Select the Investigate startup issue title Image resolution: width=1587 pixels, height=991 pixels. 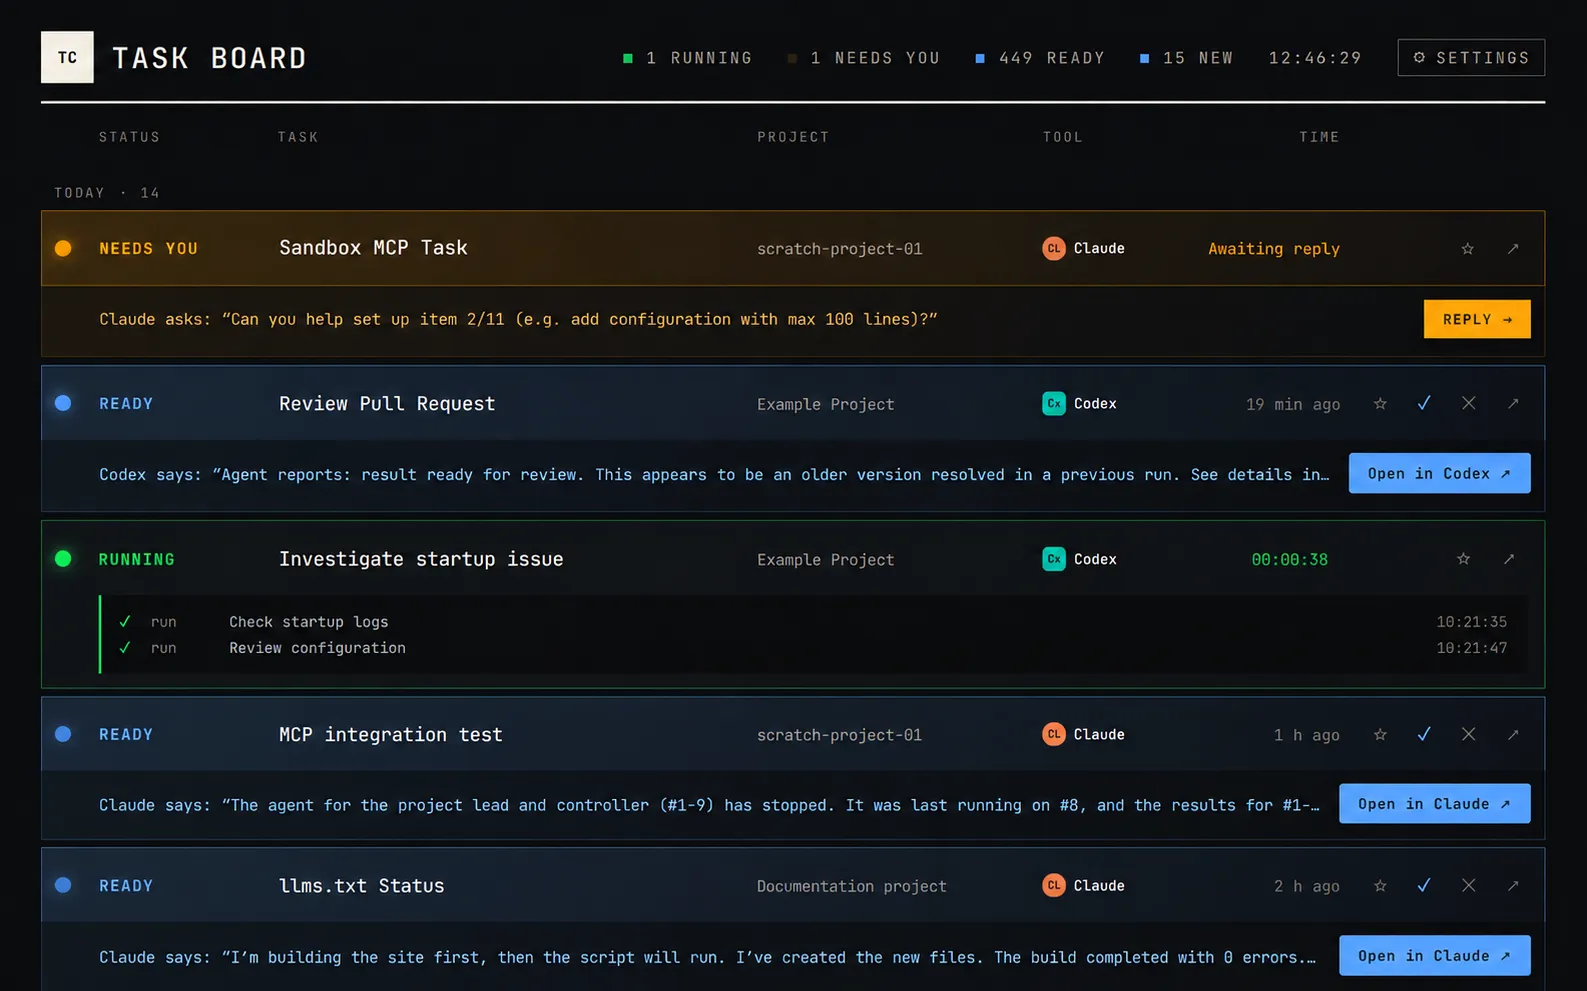(x=421, y=559)
